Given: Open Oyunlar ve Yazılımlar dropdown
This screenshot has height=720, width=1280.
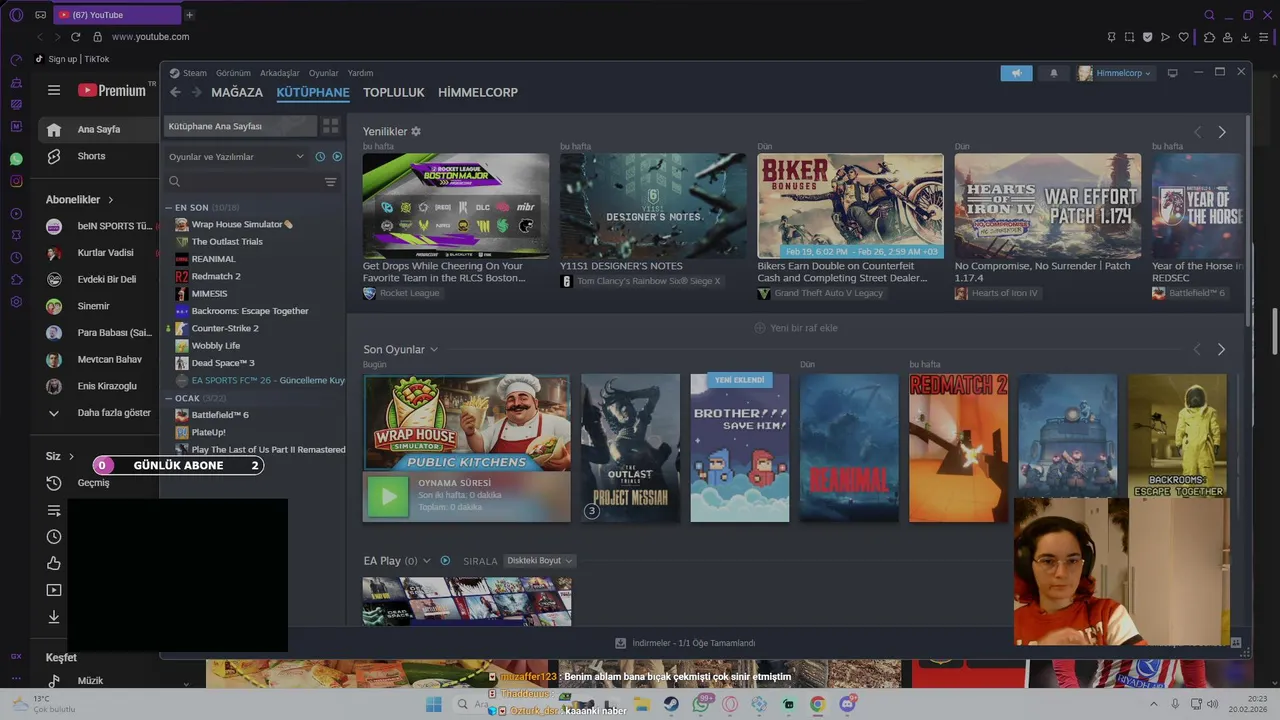Looking at the screenshot, I should click(236, 157).
